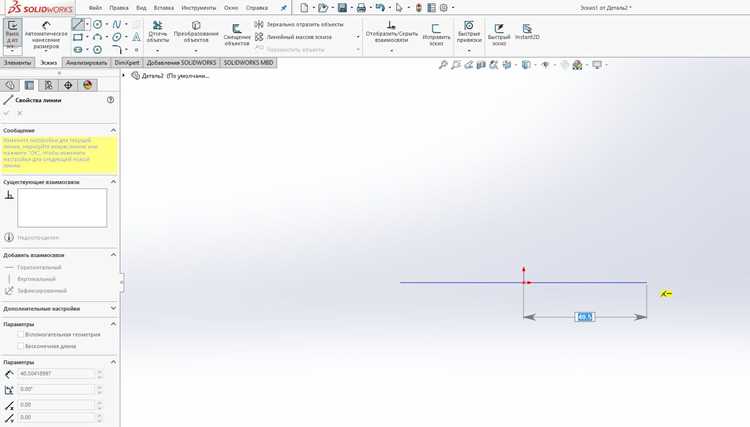The image size is (750, 427).
Task: Open the DisplayManager tab
Action: point(87,85)
